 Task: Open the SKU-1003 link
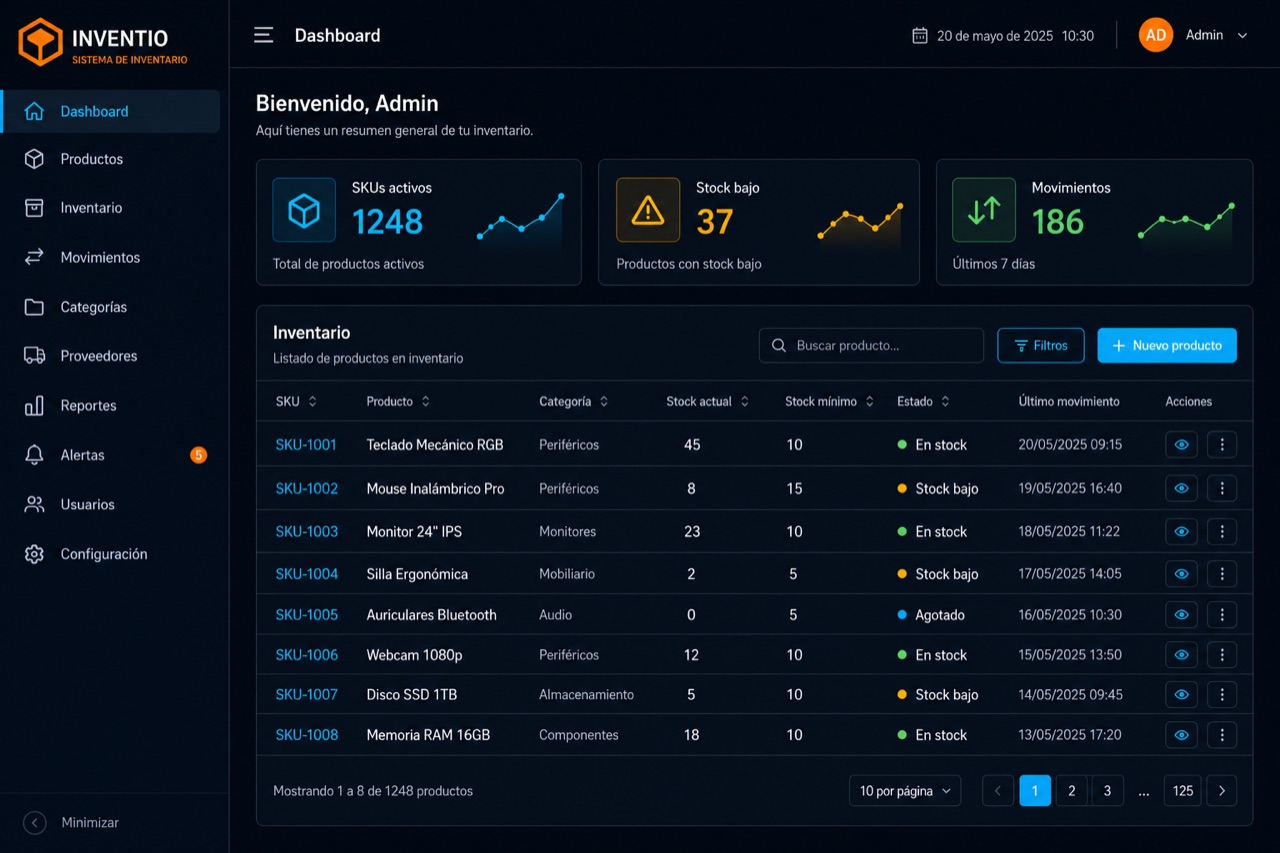306,531
